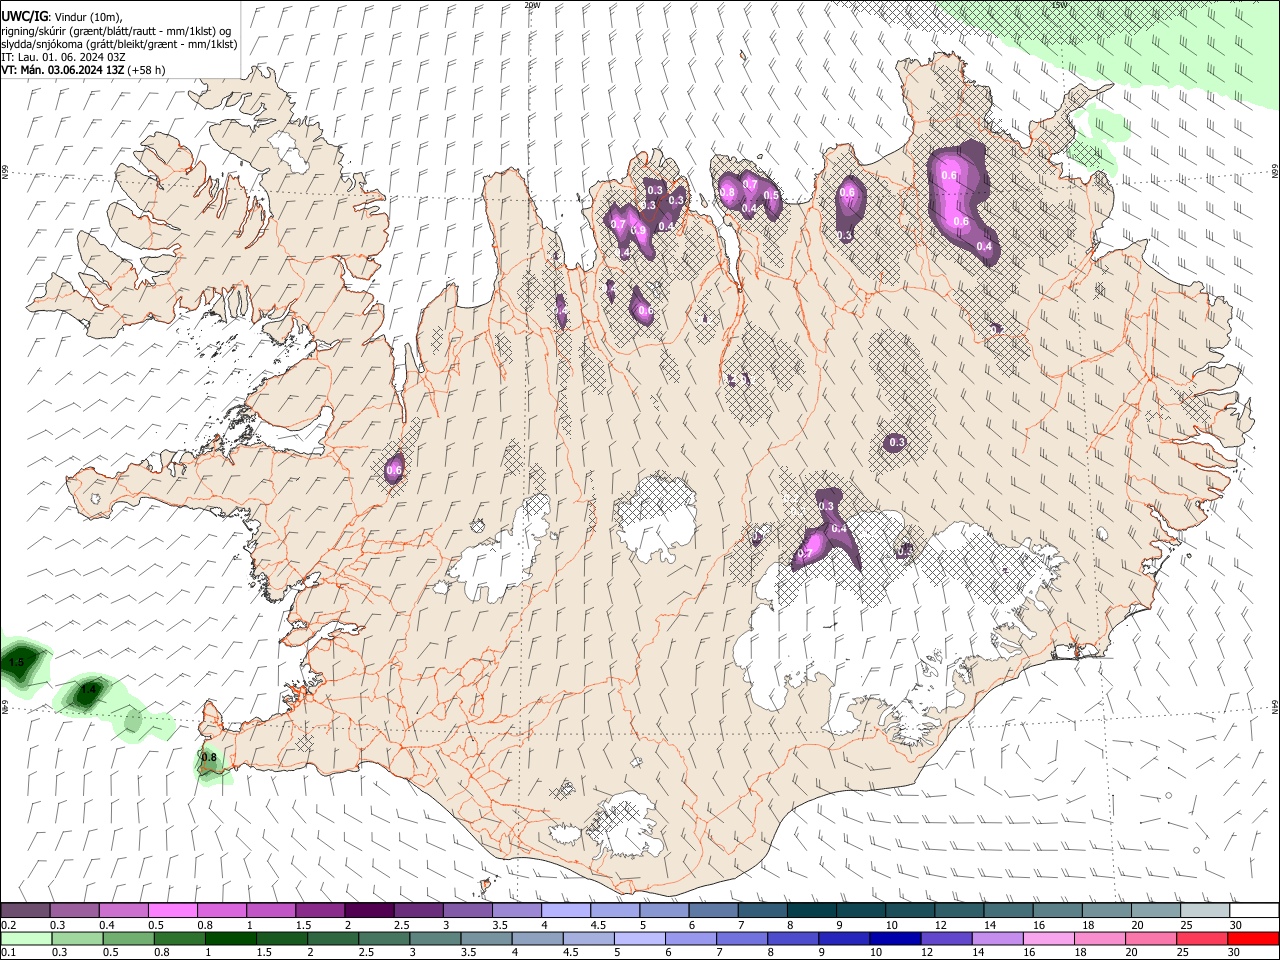Click upper legend swatch between 3.5 and 4

[517, 910]
